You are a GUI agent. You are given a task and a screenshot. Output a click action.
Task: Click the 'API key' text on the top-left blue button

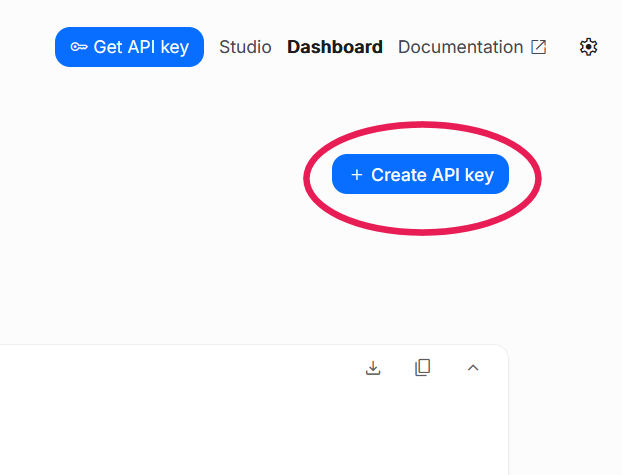pos(156,47)
